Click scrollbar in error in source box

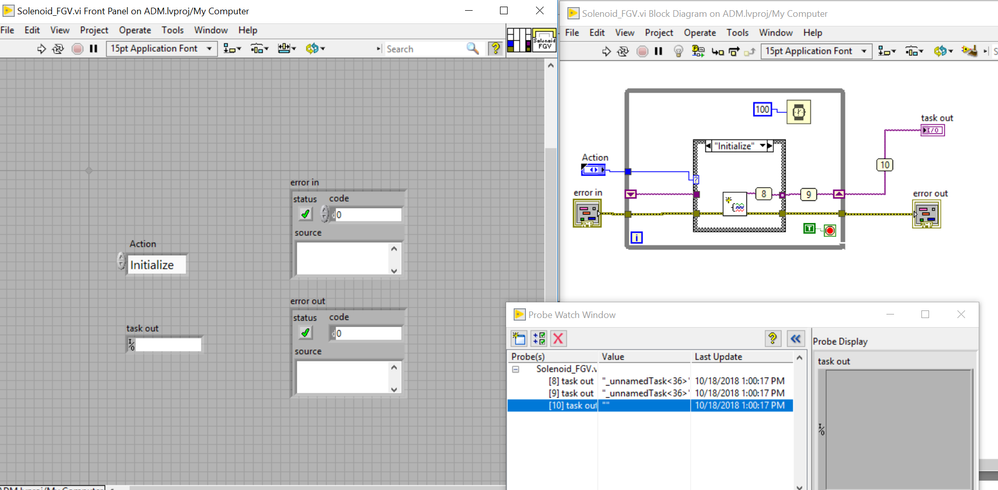(x=395, y=259)
